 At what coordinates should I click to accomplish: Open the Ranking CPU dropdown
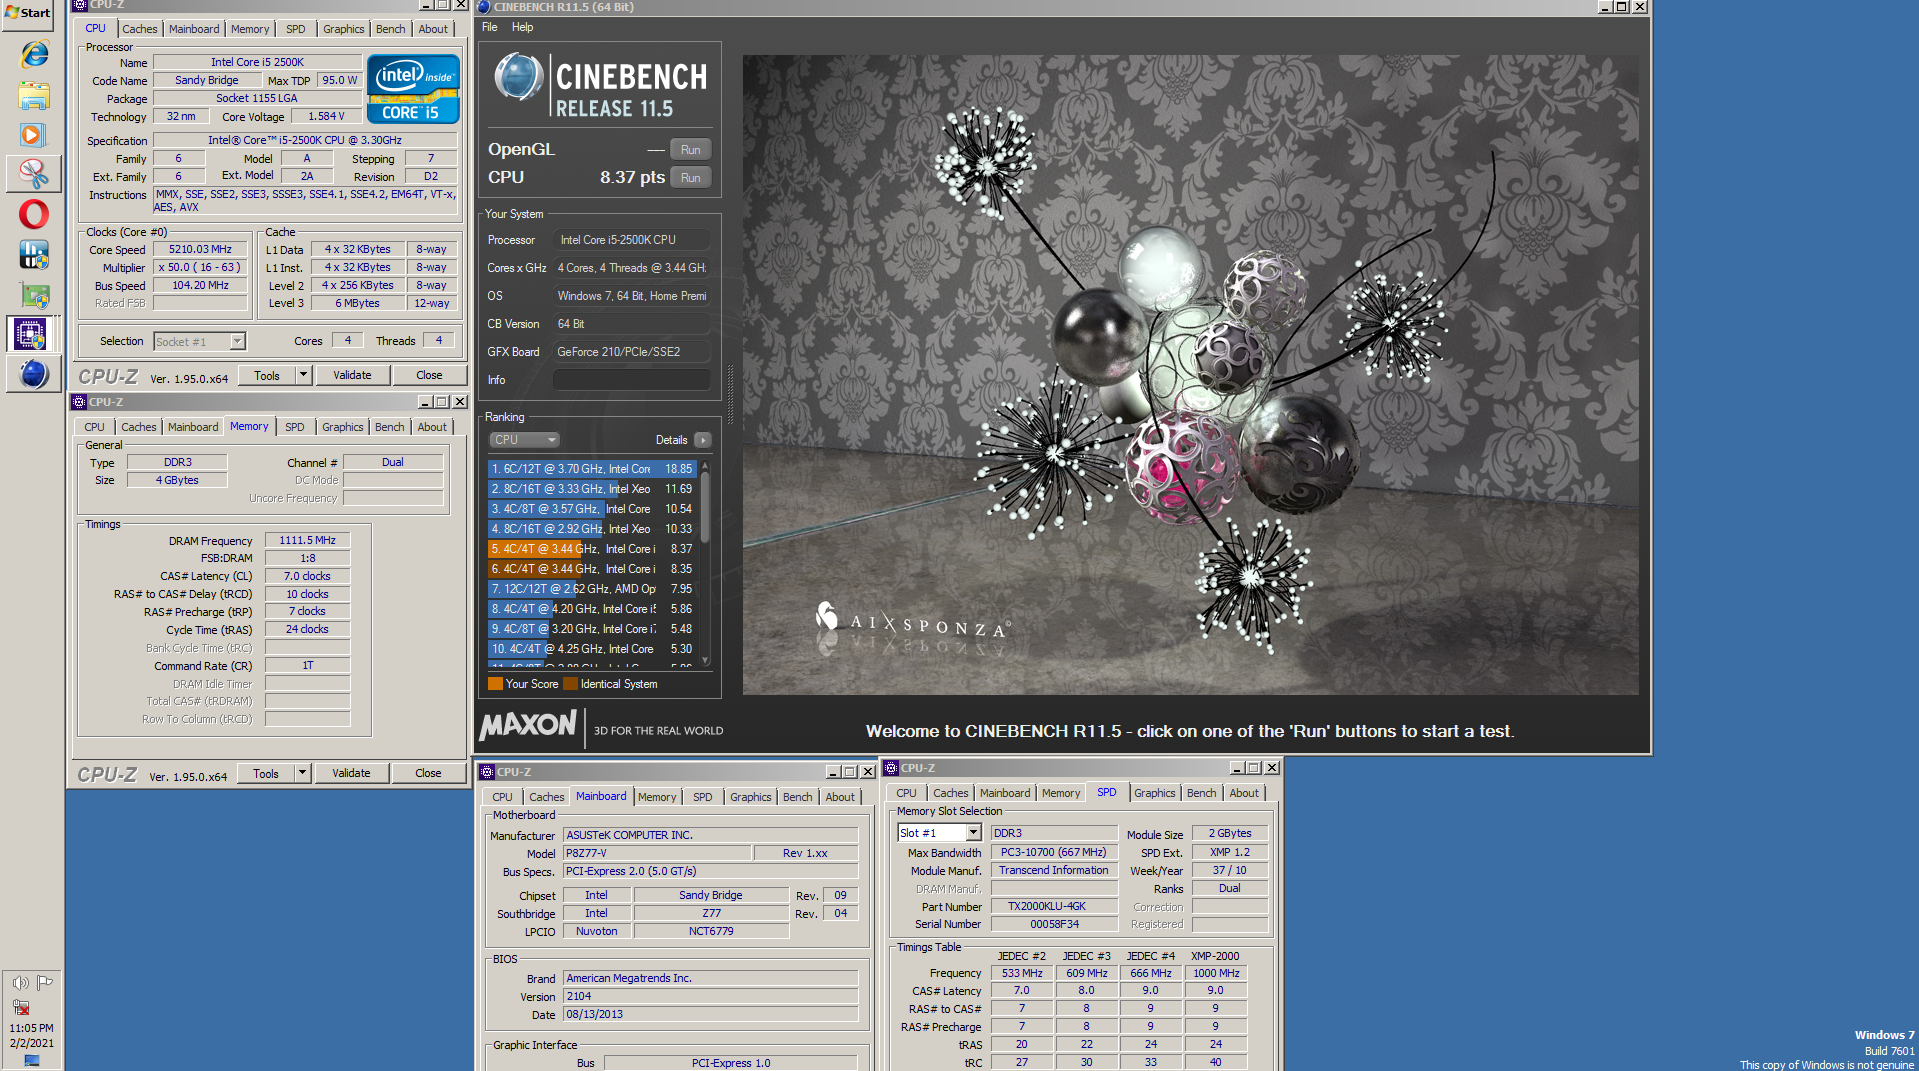pos(524,440)
